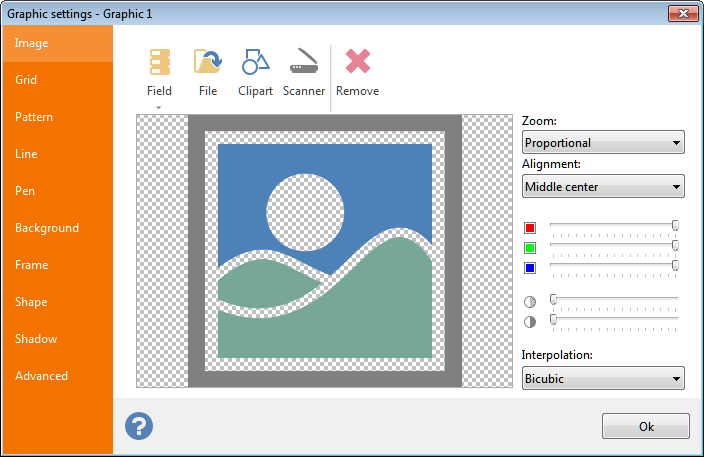Image resolution: width=704 pixels, height=457 pixels.
Task: Click the green channel color swatch
Action: (x=530, y=247)
